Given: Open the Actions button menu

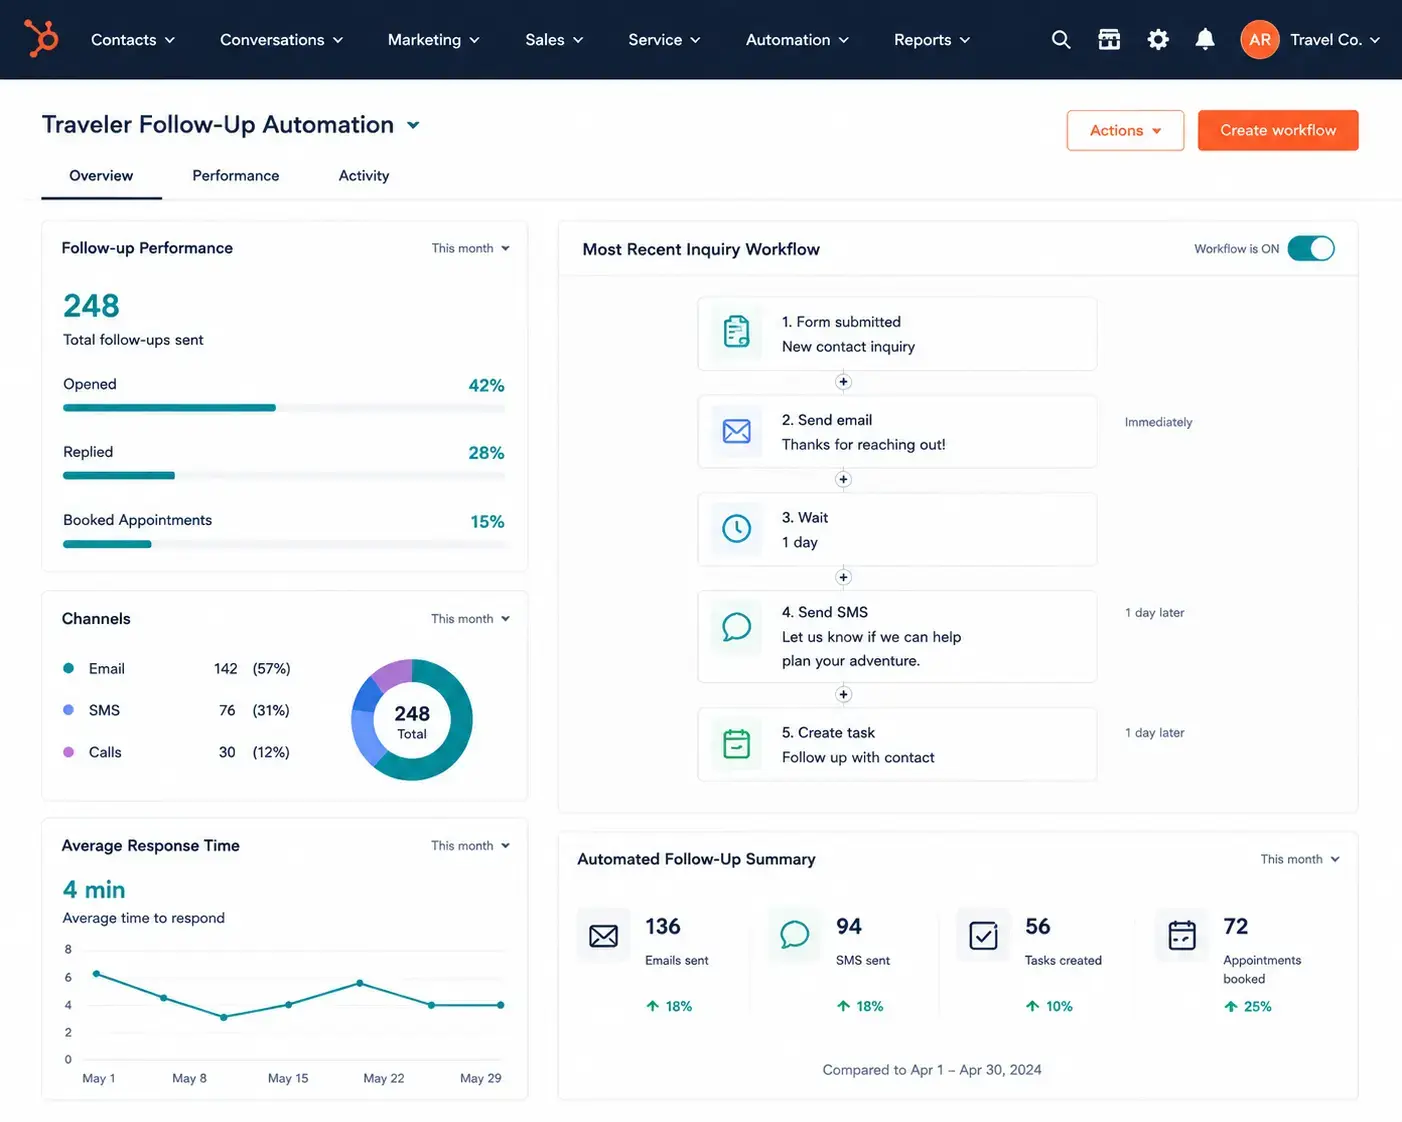Looking at the screenshot, I should 1125,130.
